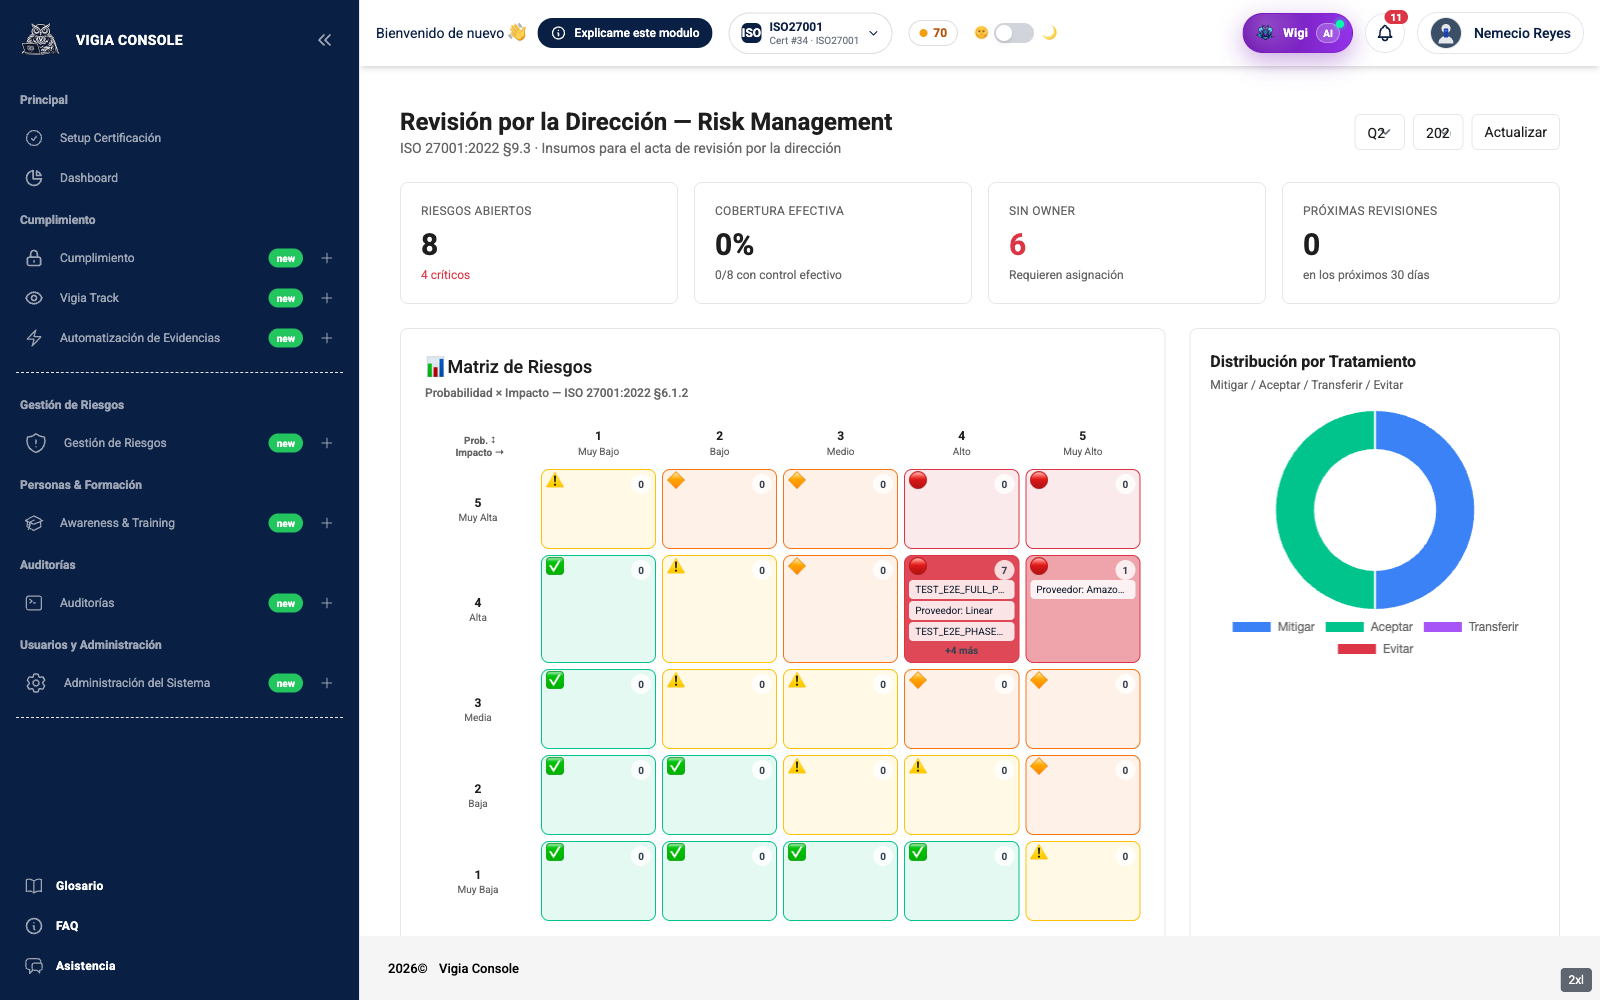Open Wigi AI assistant button
This screenshot has width=1600, height=1000.
[1297, 33]
